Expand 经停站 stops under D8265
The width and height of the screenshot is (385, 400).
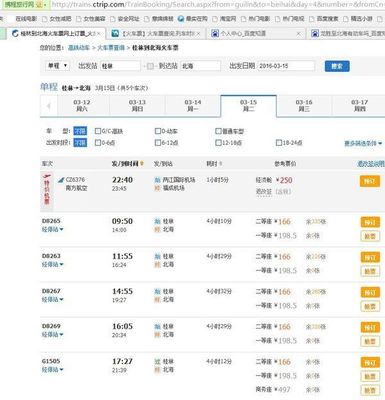[52, 229]
